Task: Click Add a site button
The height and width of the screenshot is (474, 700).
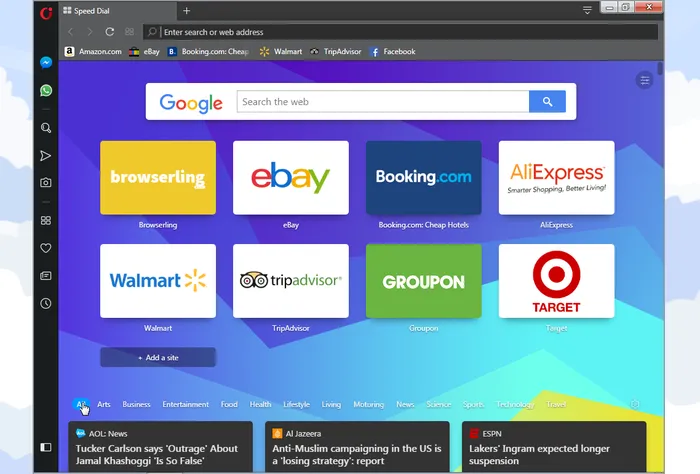Action: click(x=158, y=358)
